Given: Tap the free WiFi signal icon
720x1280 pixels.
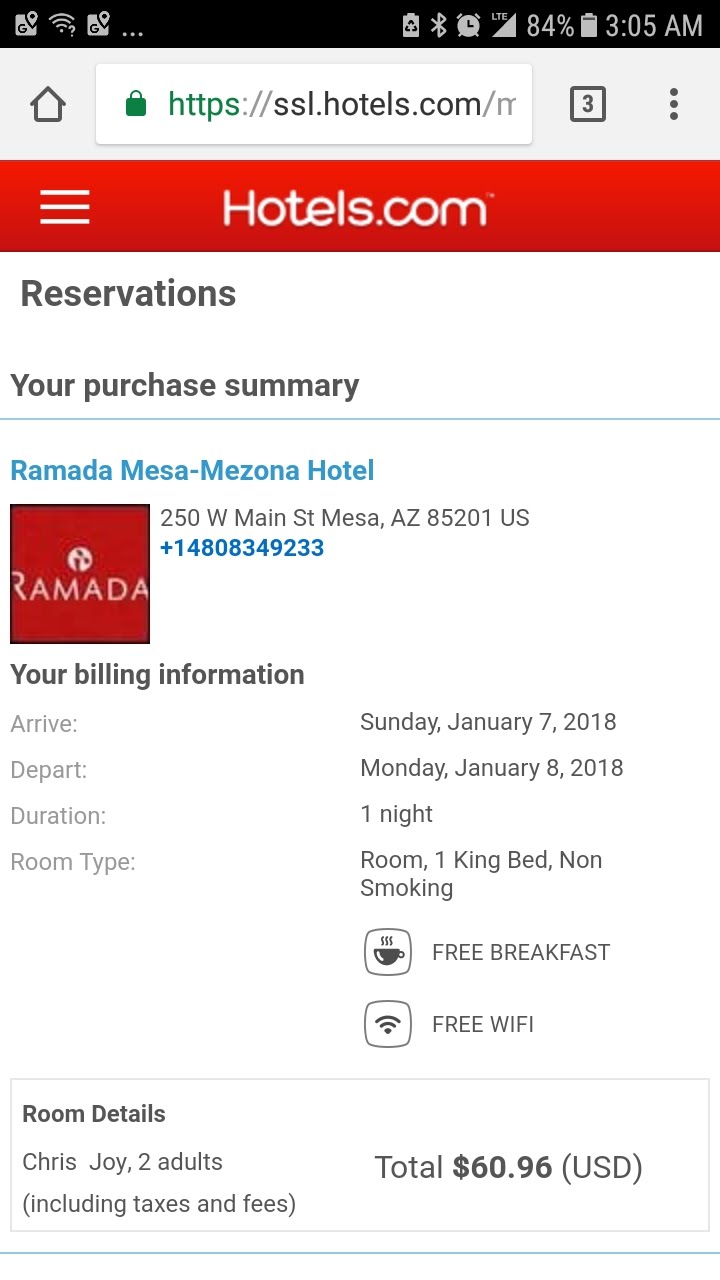Looking at the screenshot, I should tap(388, 1024).
